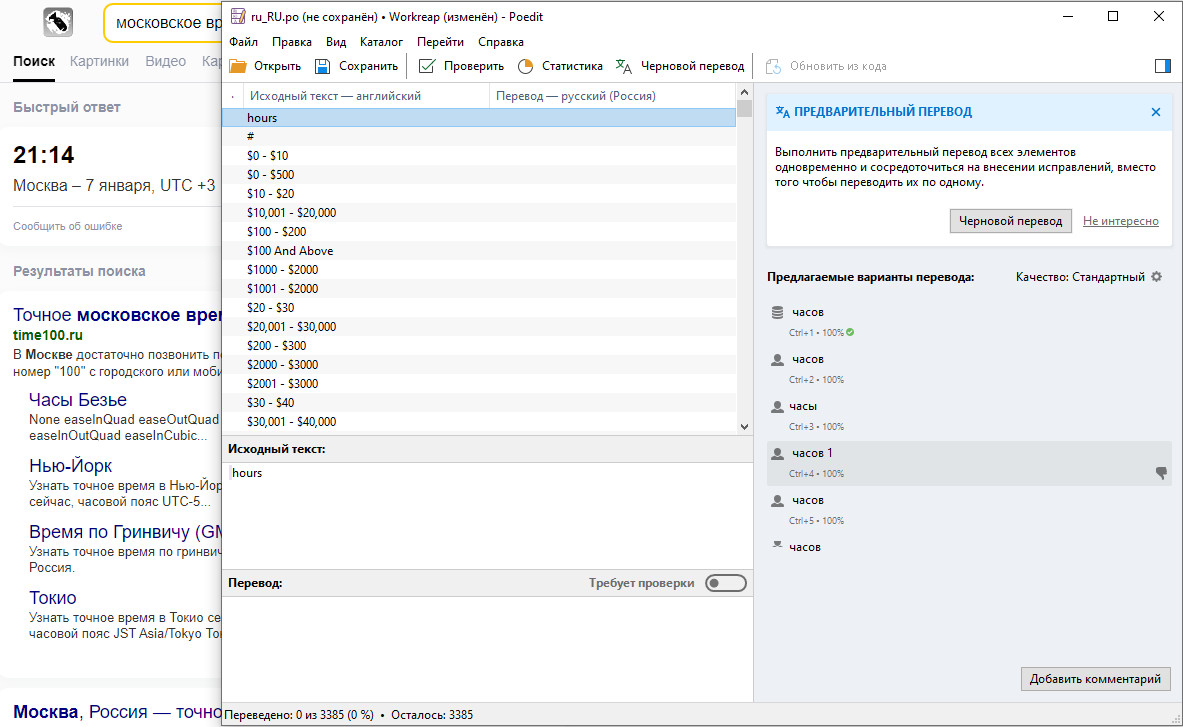Toggle the sidebar panel icon
The image size is (1183, 727).
1162,66
